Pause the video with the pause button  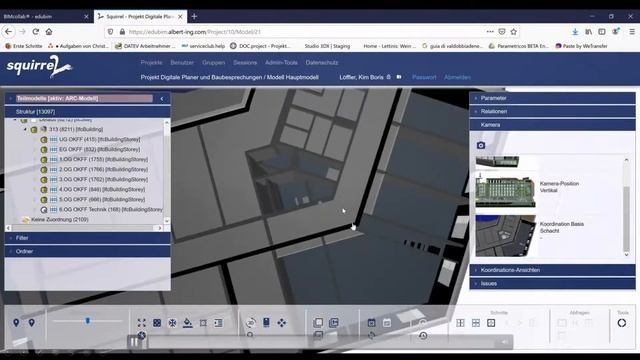click(134, 342)
